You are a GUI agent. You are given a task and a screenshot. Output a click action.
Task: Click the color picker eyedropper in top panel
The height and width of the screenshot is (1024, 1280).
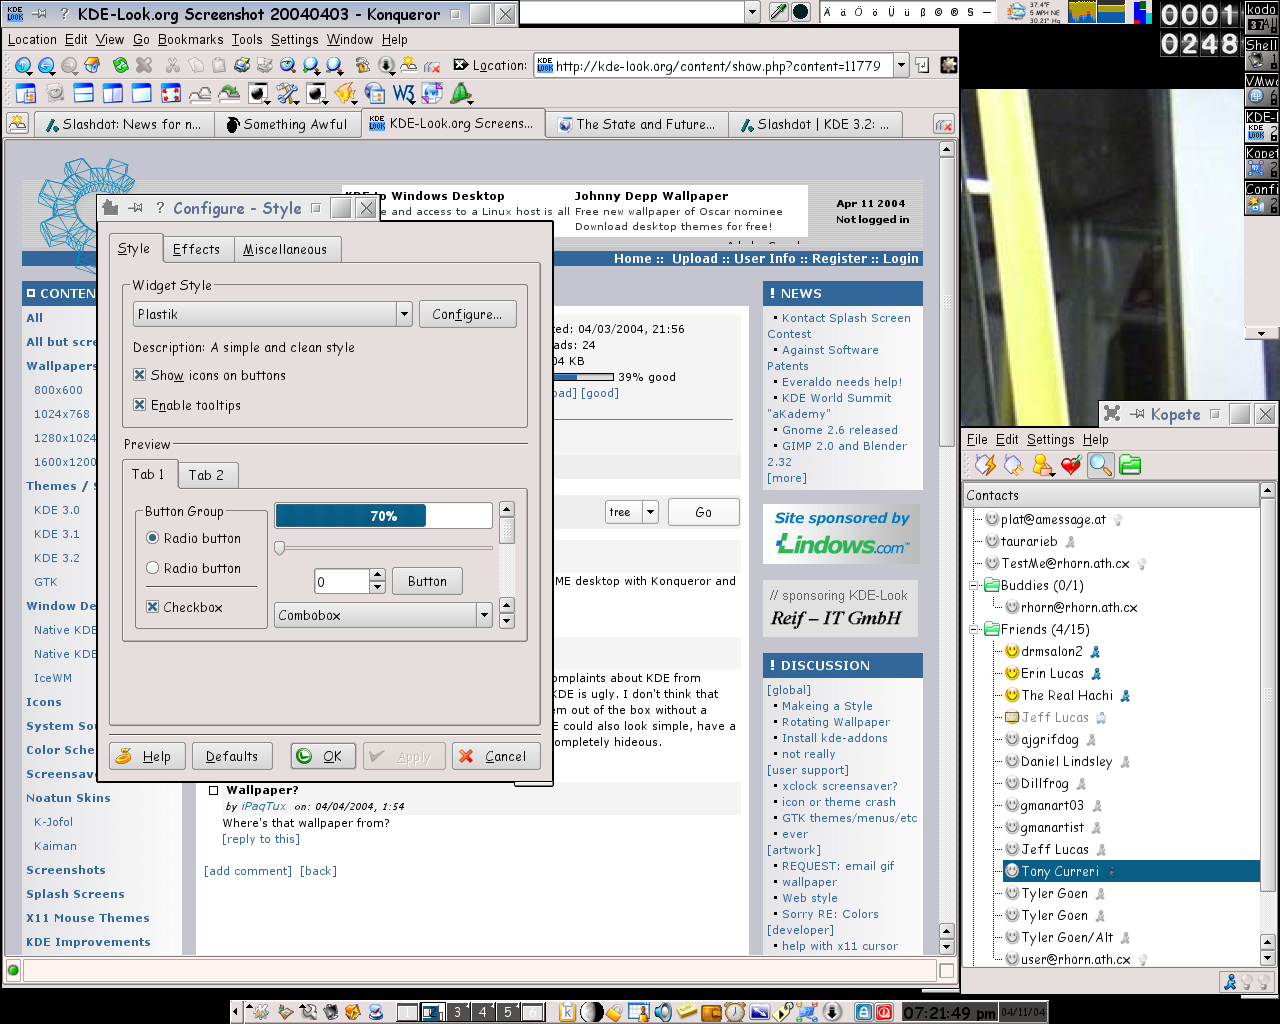click(777, 11)
